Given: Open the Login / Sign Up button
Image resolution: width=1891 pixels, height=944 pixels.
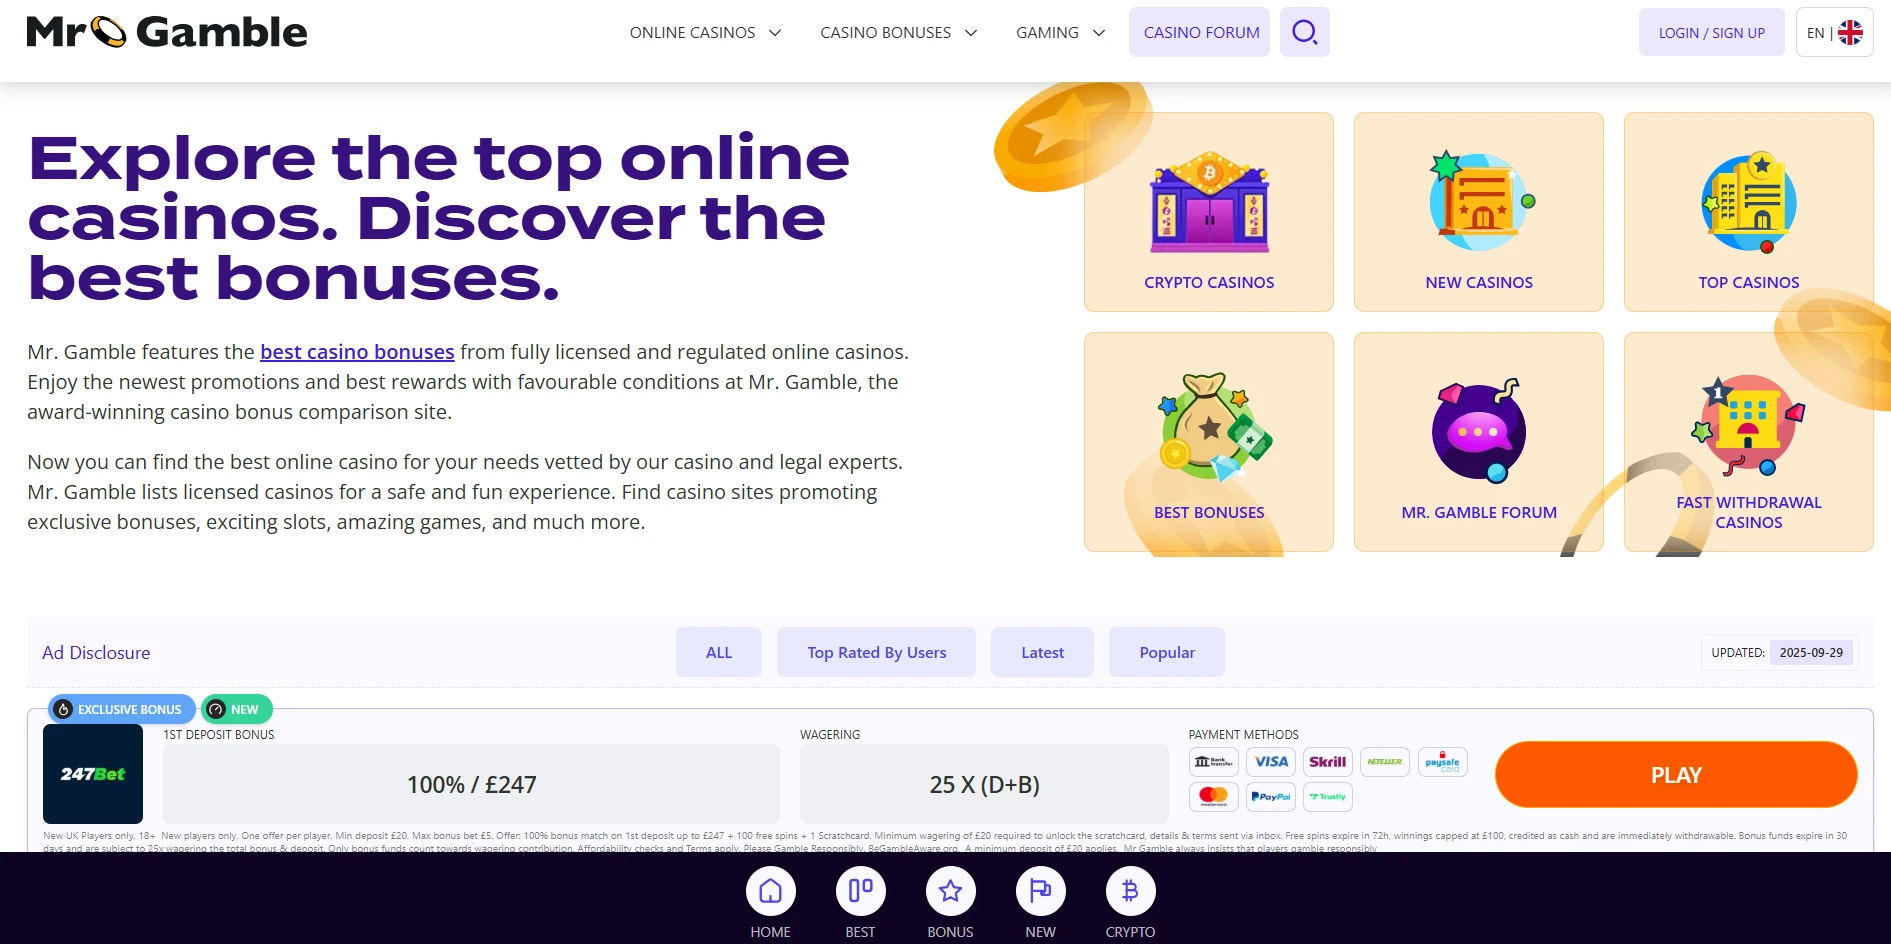Looking at the screenshot, I should [1711, 32].
